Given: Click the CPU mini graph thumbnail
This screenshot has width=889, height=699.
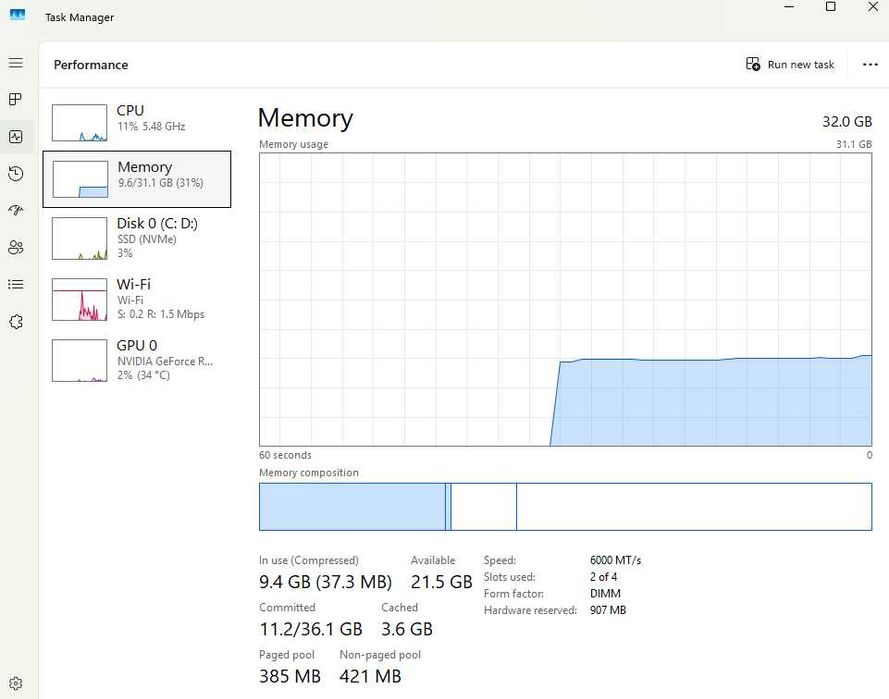Looking at the screenshot, I should tap(79, 122).
